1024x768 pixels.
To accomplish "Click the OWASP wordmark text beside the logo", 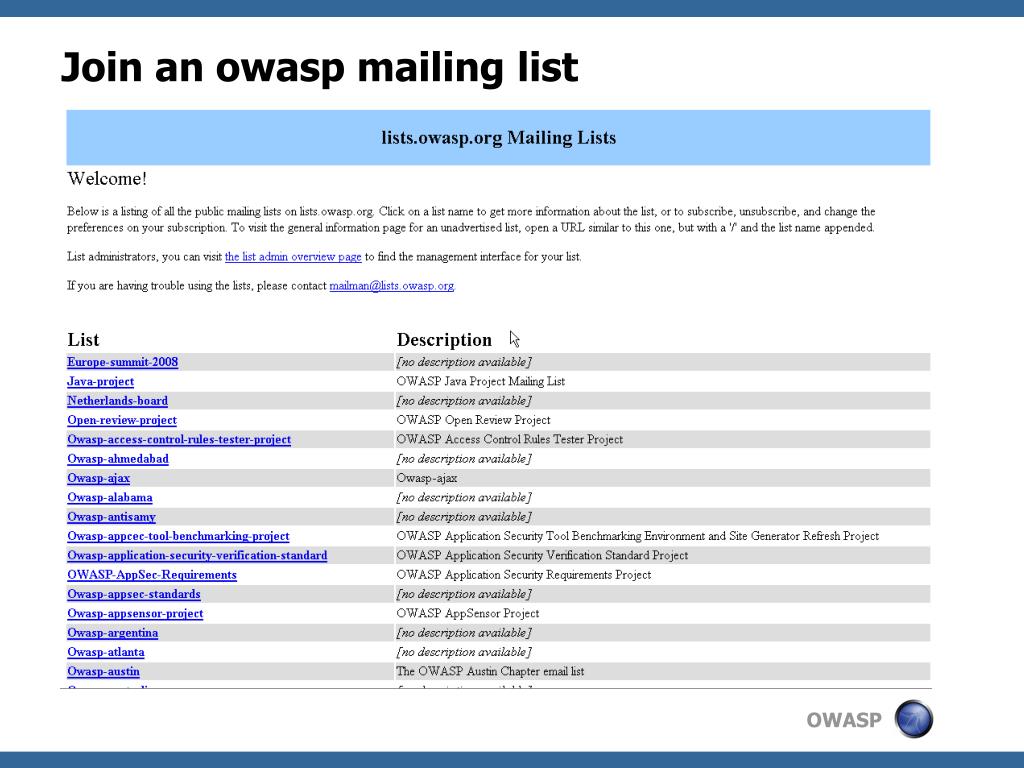I will 844,720.
